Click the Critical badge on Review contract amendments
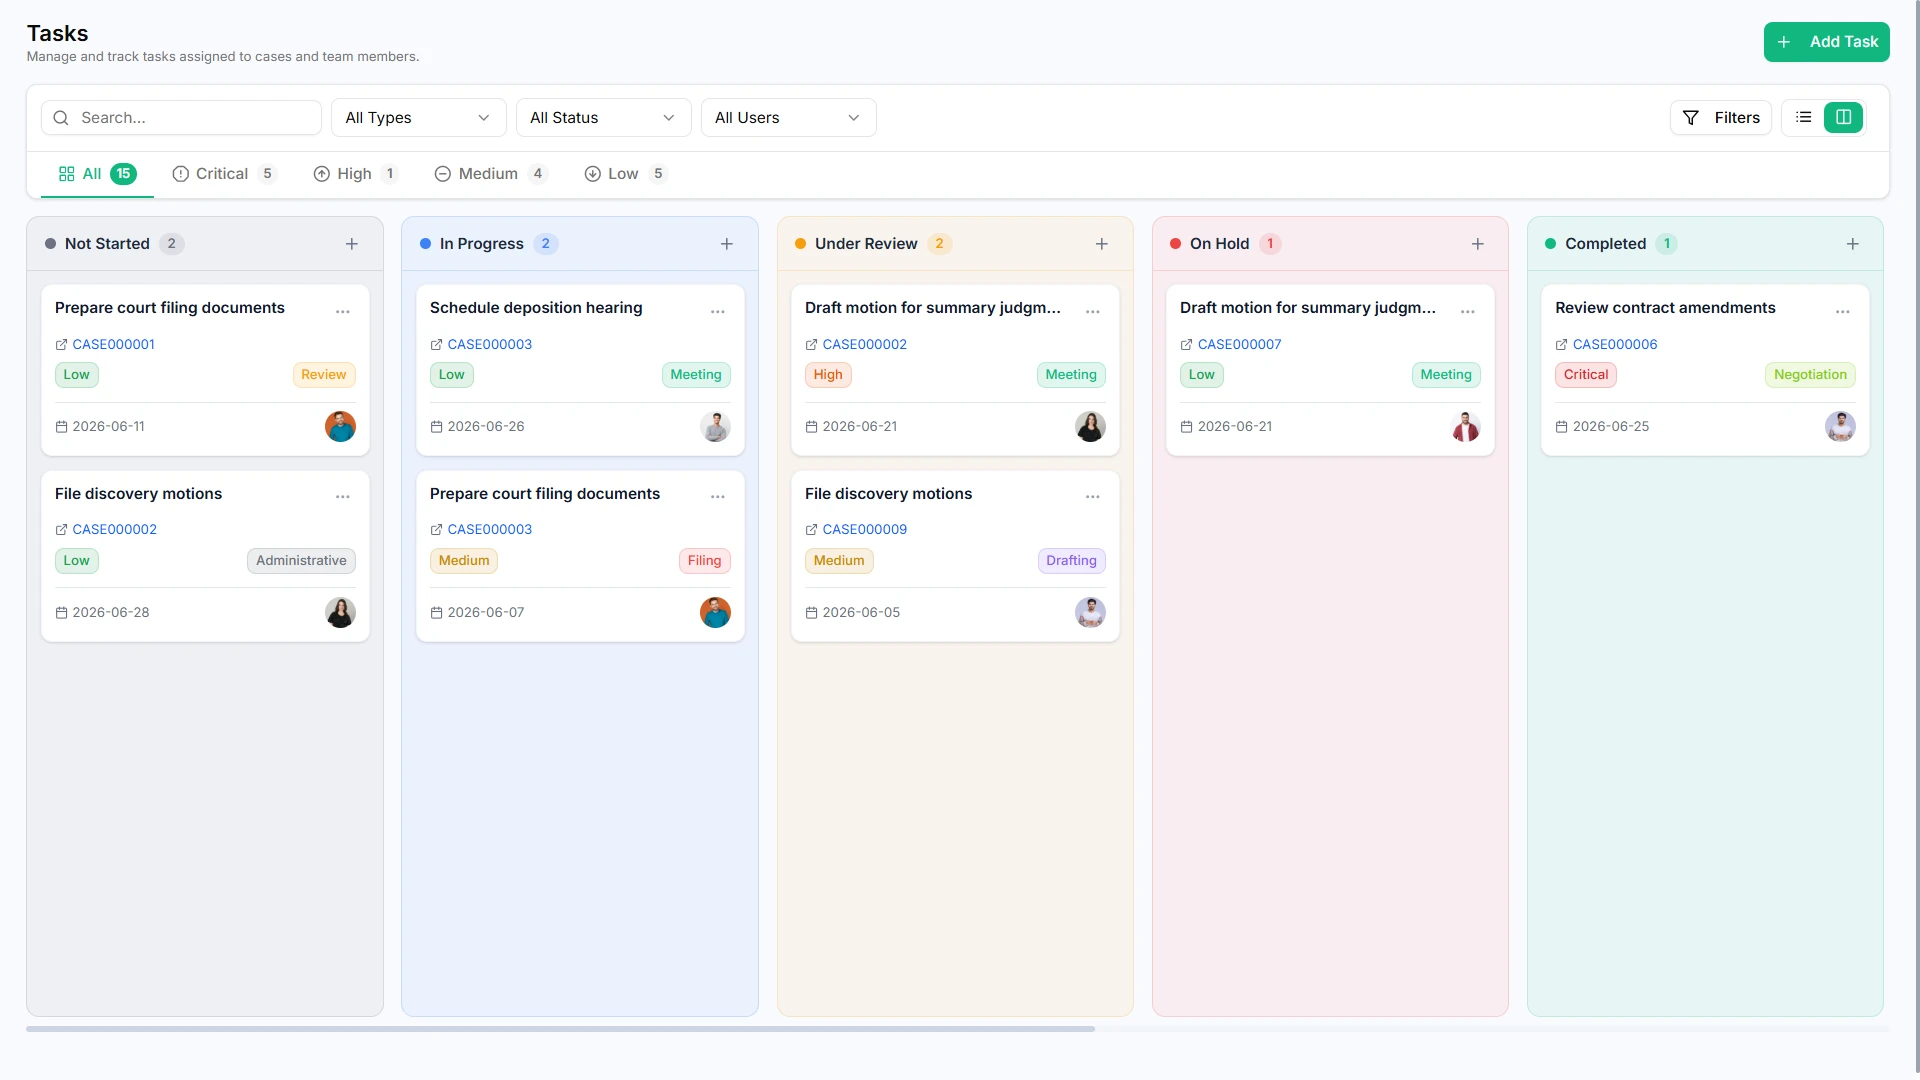 tap(1585, 375)
